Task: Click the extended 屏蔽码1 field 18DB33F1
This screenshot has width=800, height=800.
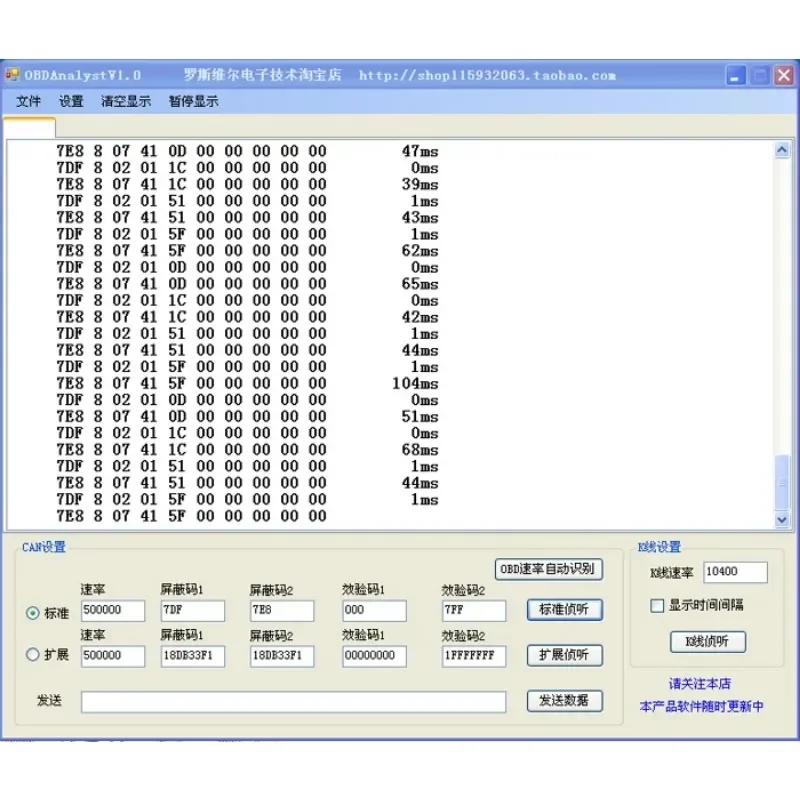Action: (x=193, y=656)
